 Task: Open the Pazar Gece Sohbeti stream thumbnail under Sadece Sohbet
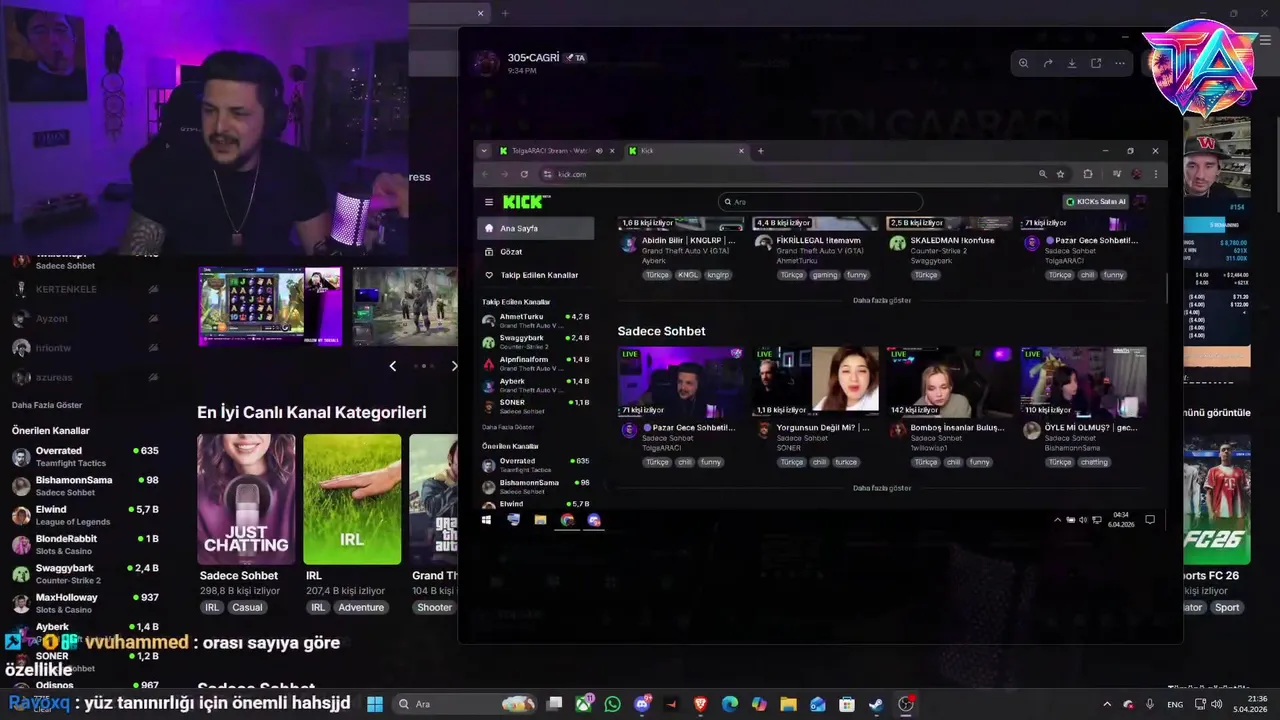pos(681,382)
